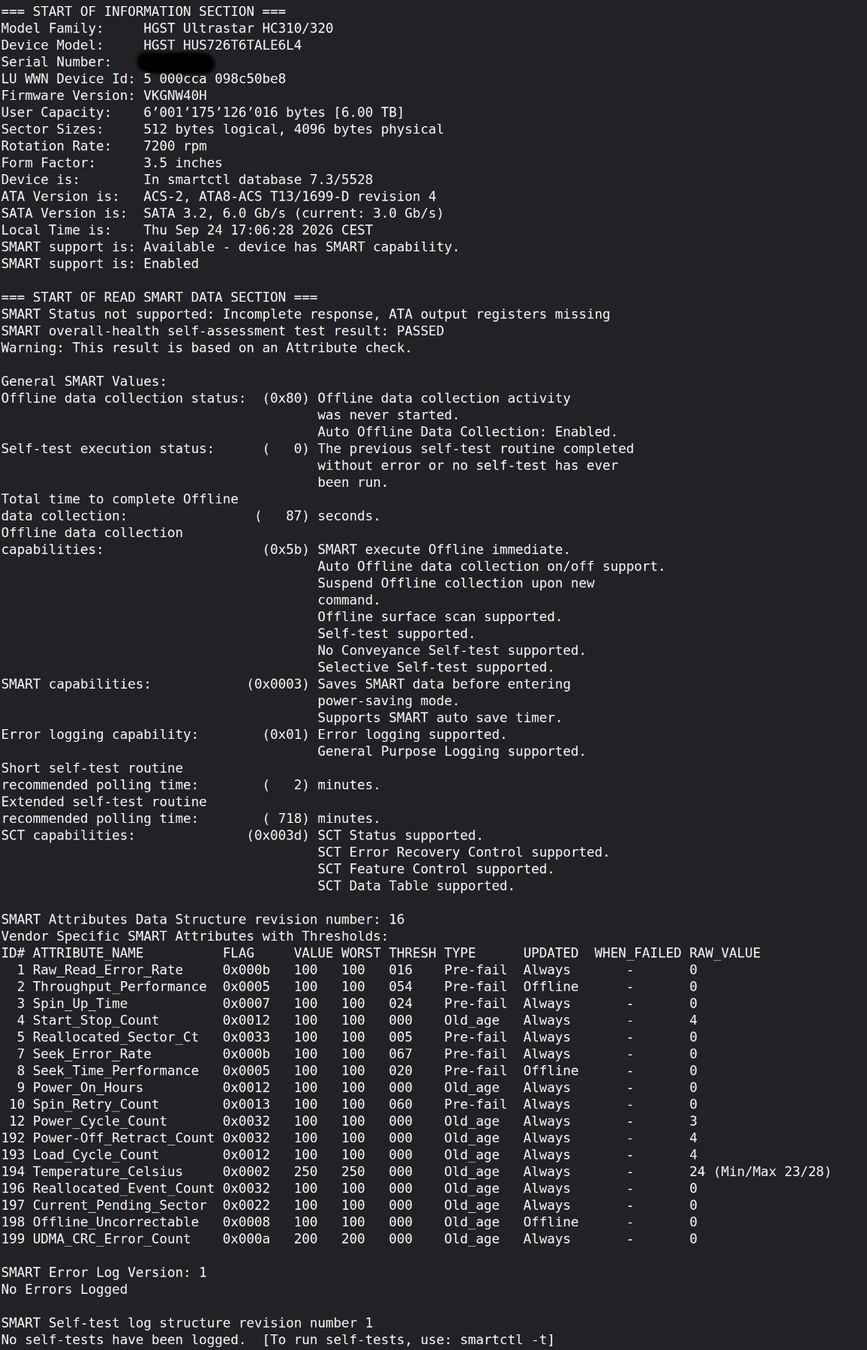Click the 'THRESH' column header
The image size is (867, 1350).
[412, 953]
